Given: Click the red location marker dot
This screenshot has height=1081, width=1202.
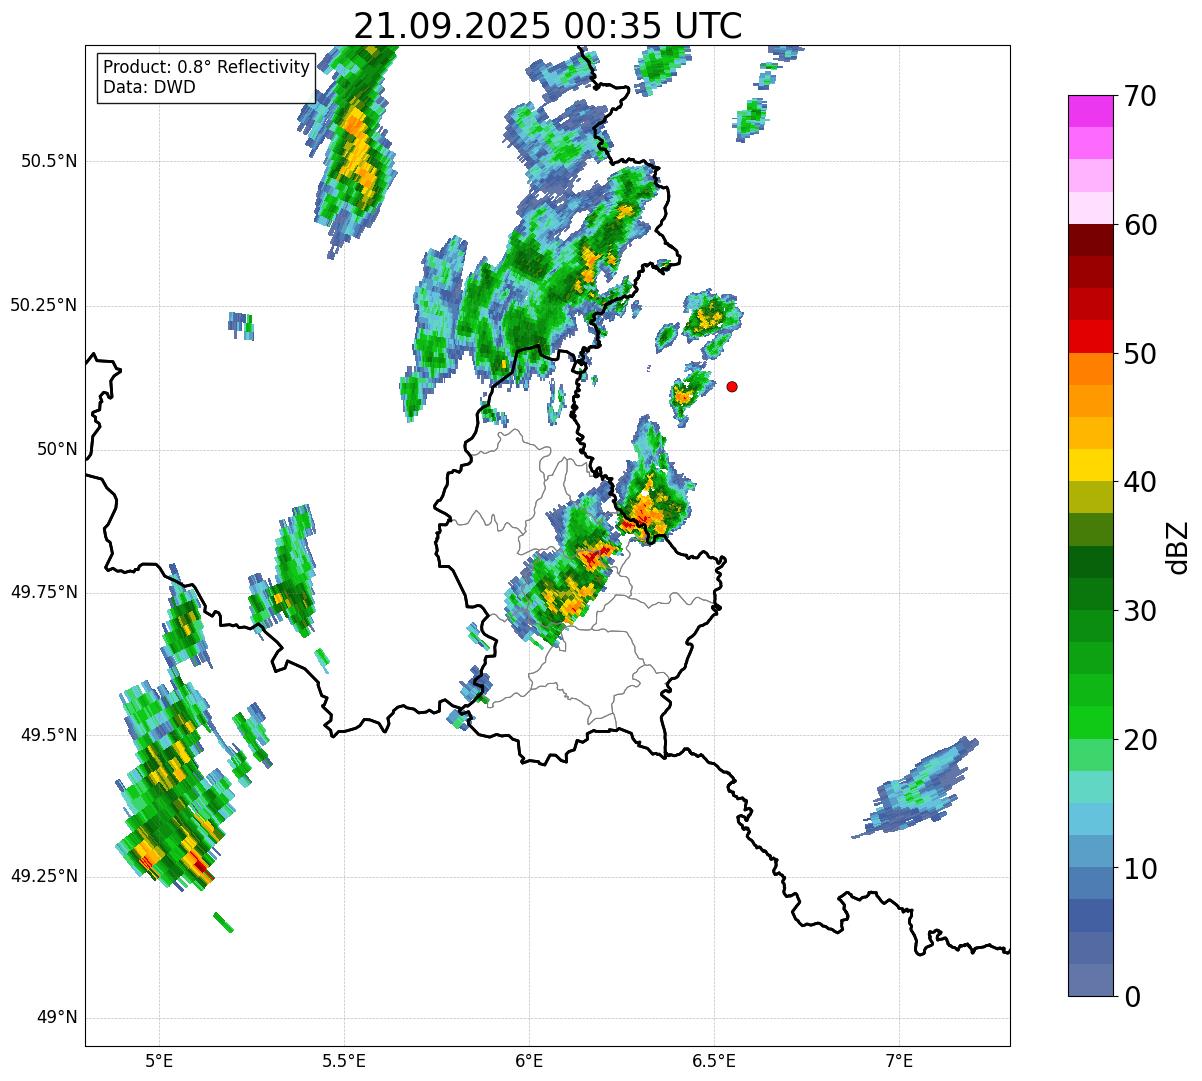Looking at the screenshot, I should 732,386.
